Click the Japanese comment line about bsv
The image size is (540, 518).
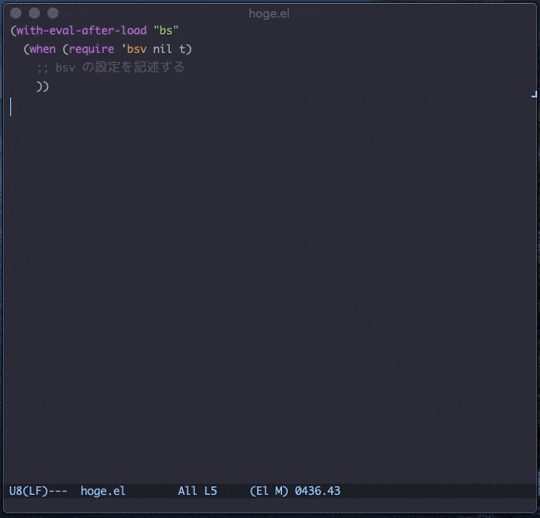pyautogui.click(x=111, y=67)
